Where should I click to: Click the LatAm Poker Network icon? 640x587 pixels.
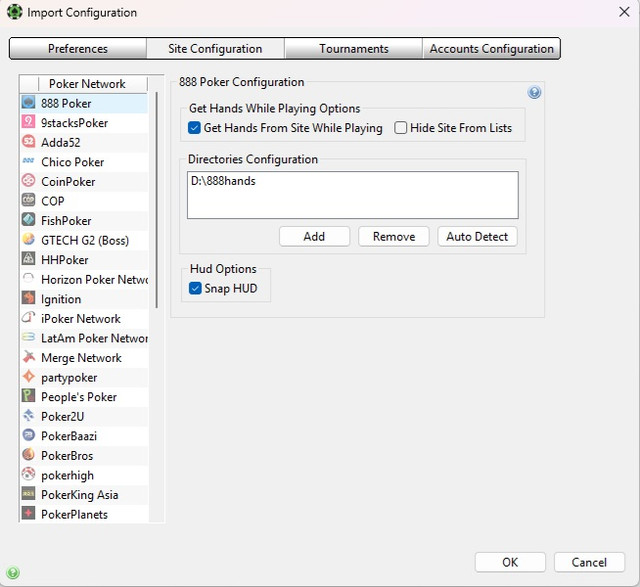(x=29, y=338)
